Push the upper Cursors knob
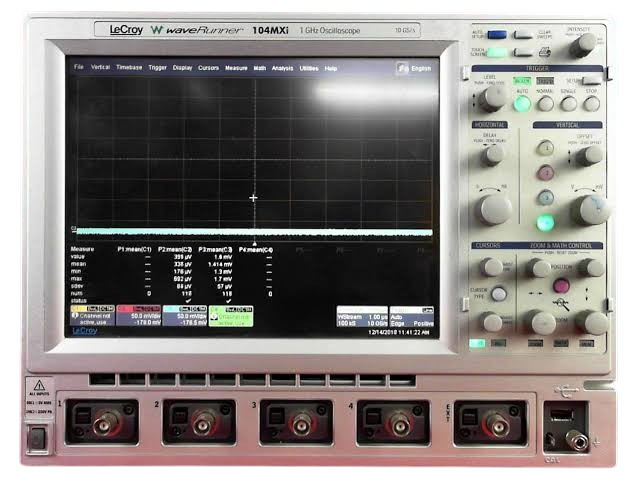 pyautogui.click(x=492, y=267)
